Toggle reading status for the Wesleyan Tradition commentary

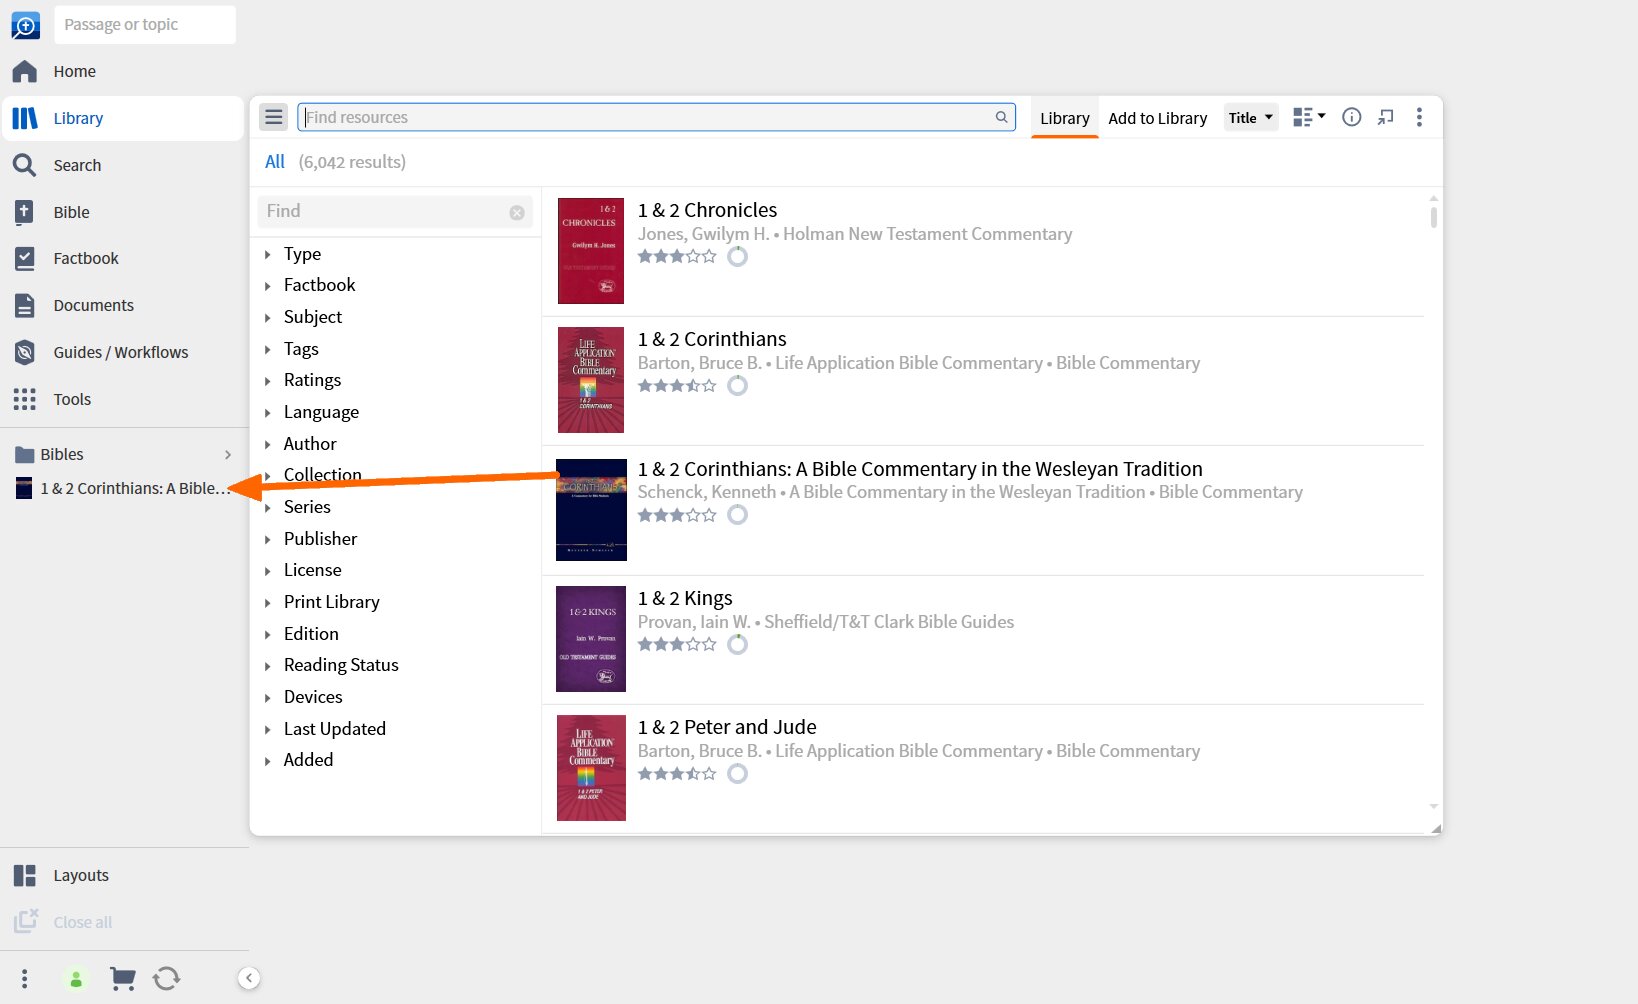point(737,514)
